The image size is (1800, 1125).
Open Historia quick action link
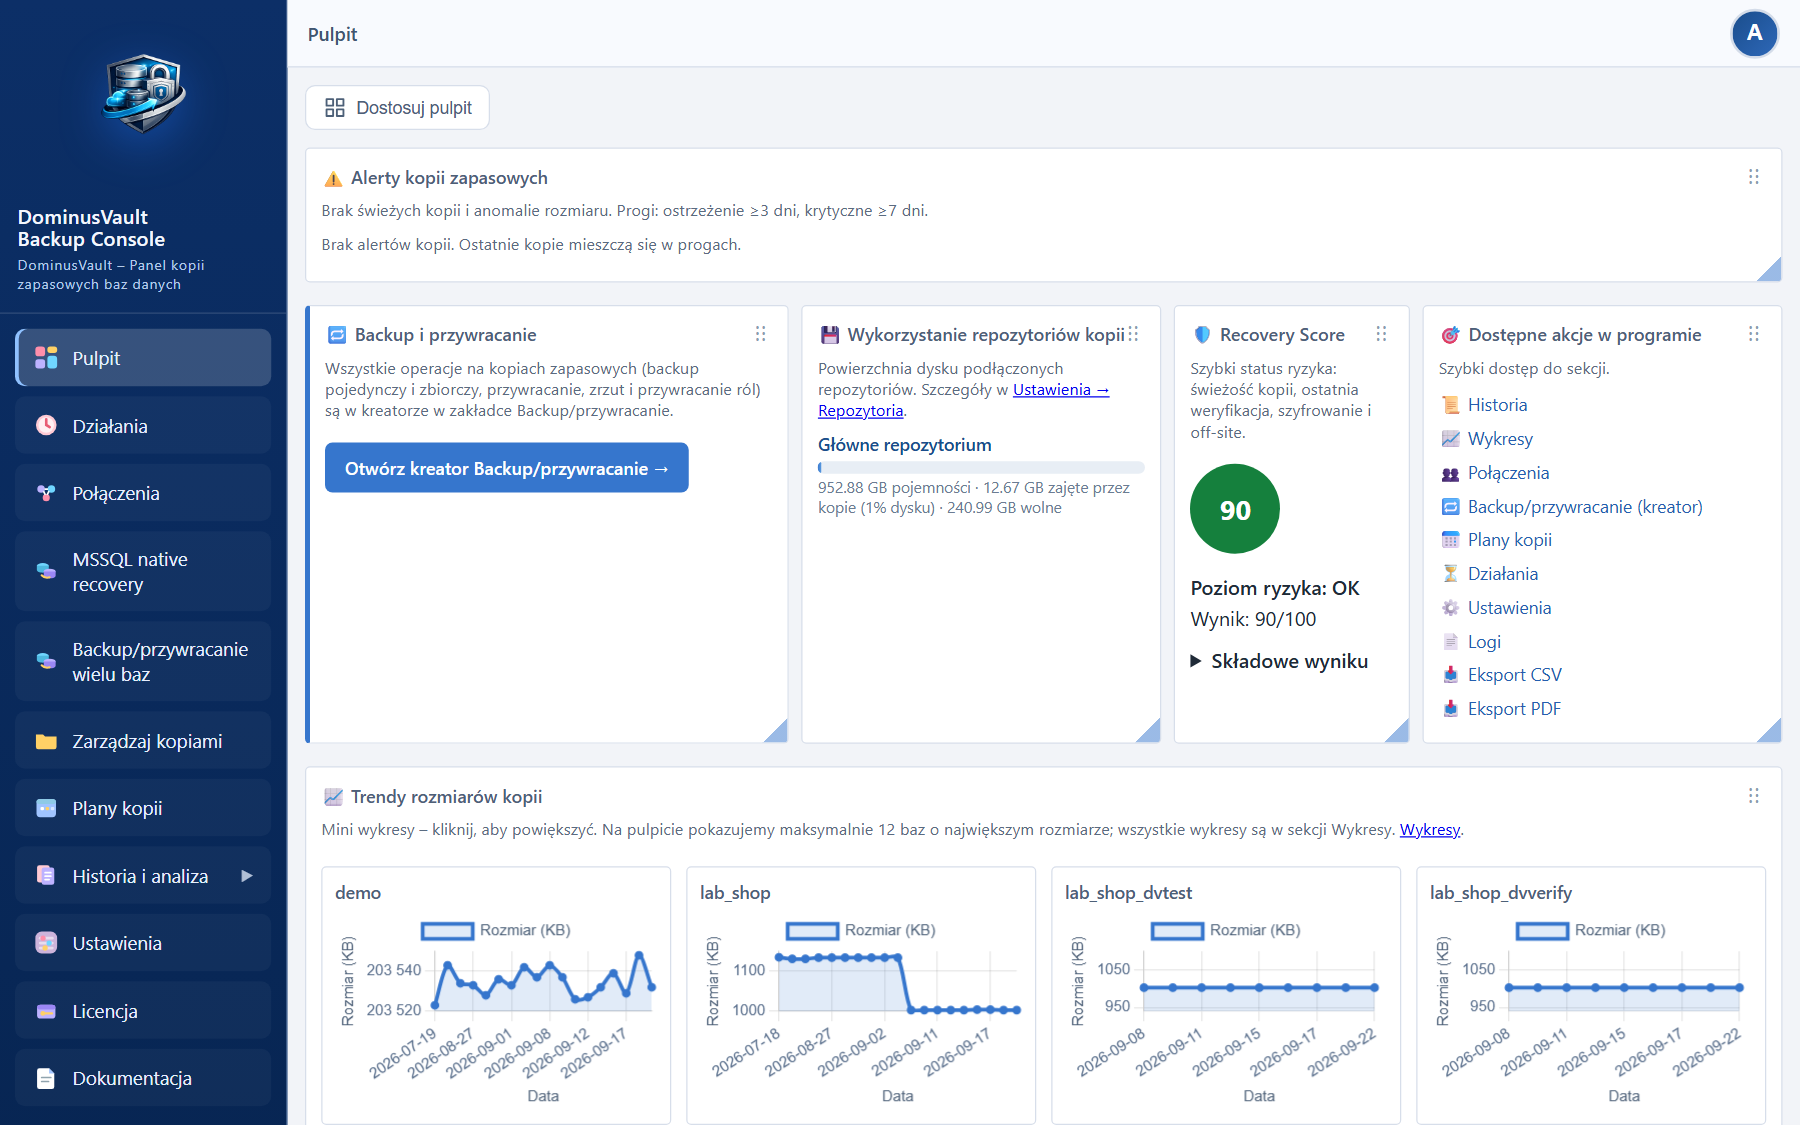pos(1497,405)
